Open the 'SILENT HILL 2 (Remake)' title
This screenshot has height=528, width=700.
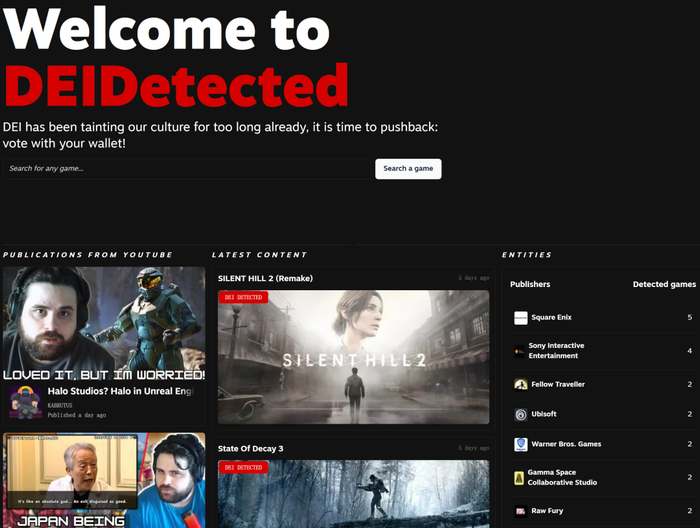pyautogui.click(x=265, y=279)
